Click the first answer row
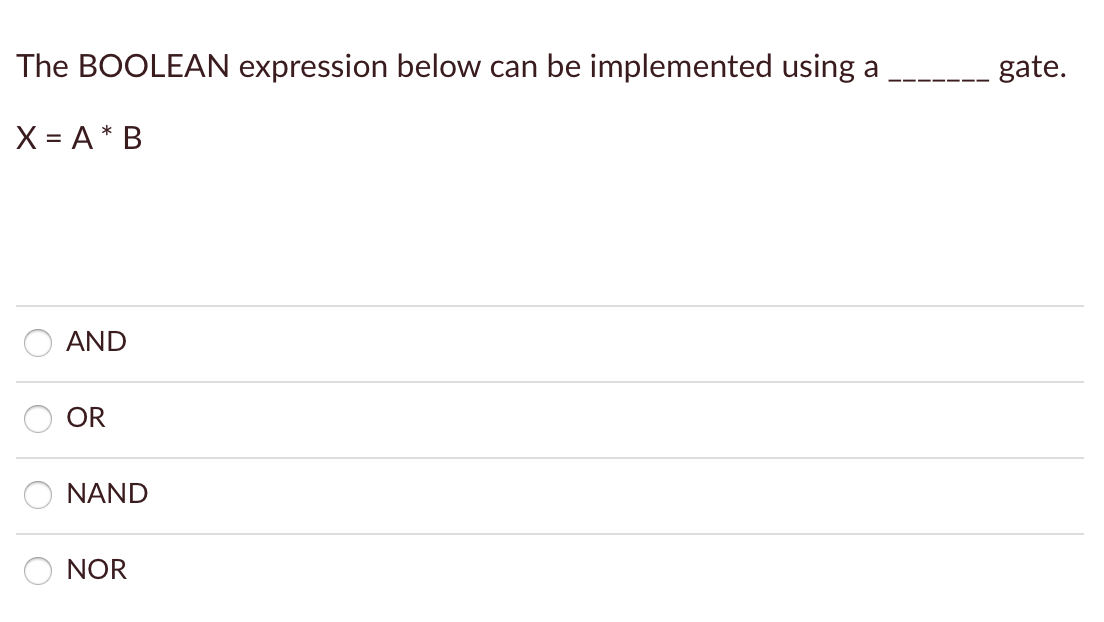Viewport: 1104px width, 622px height. 550,343
